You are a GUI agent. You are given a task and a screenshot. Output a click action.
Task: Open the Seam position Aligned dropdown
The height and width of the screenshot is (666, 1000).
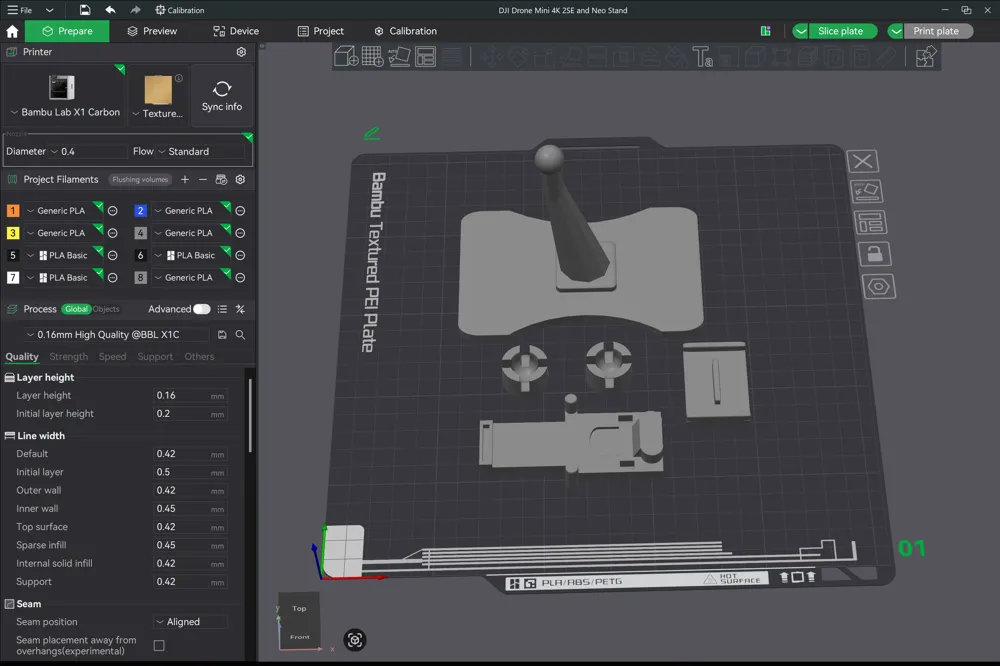pos(190,621)
